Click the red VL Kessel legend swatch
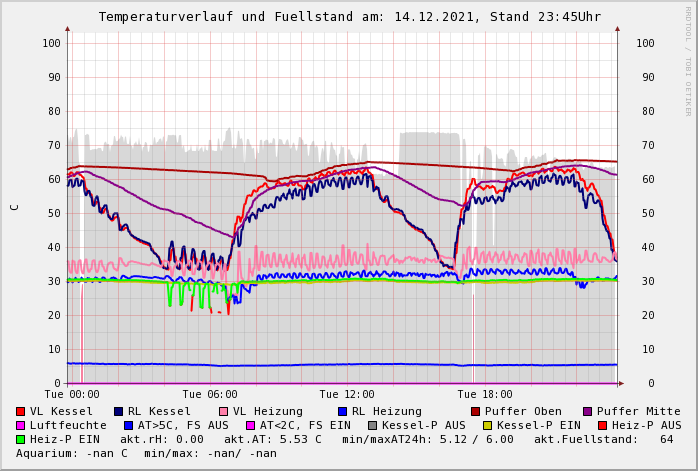The width and height of the screenshot is (698, 471). pyautogui.click(x=21, y=412)
